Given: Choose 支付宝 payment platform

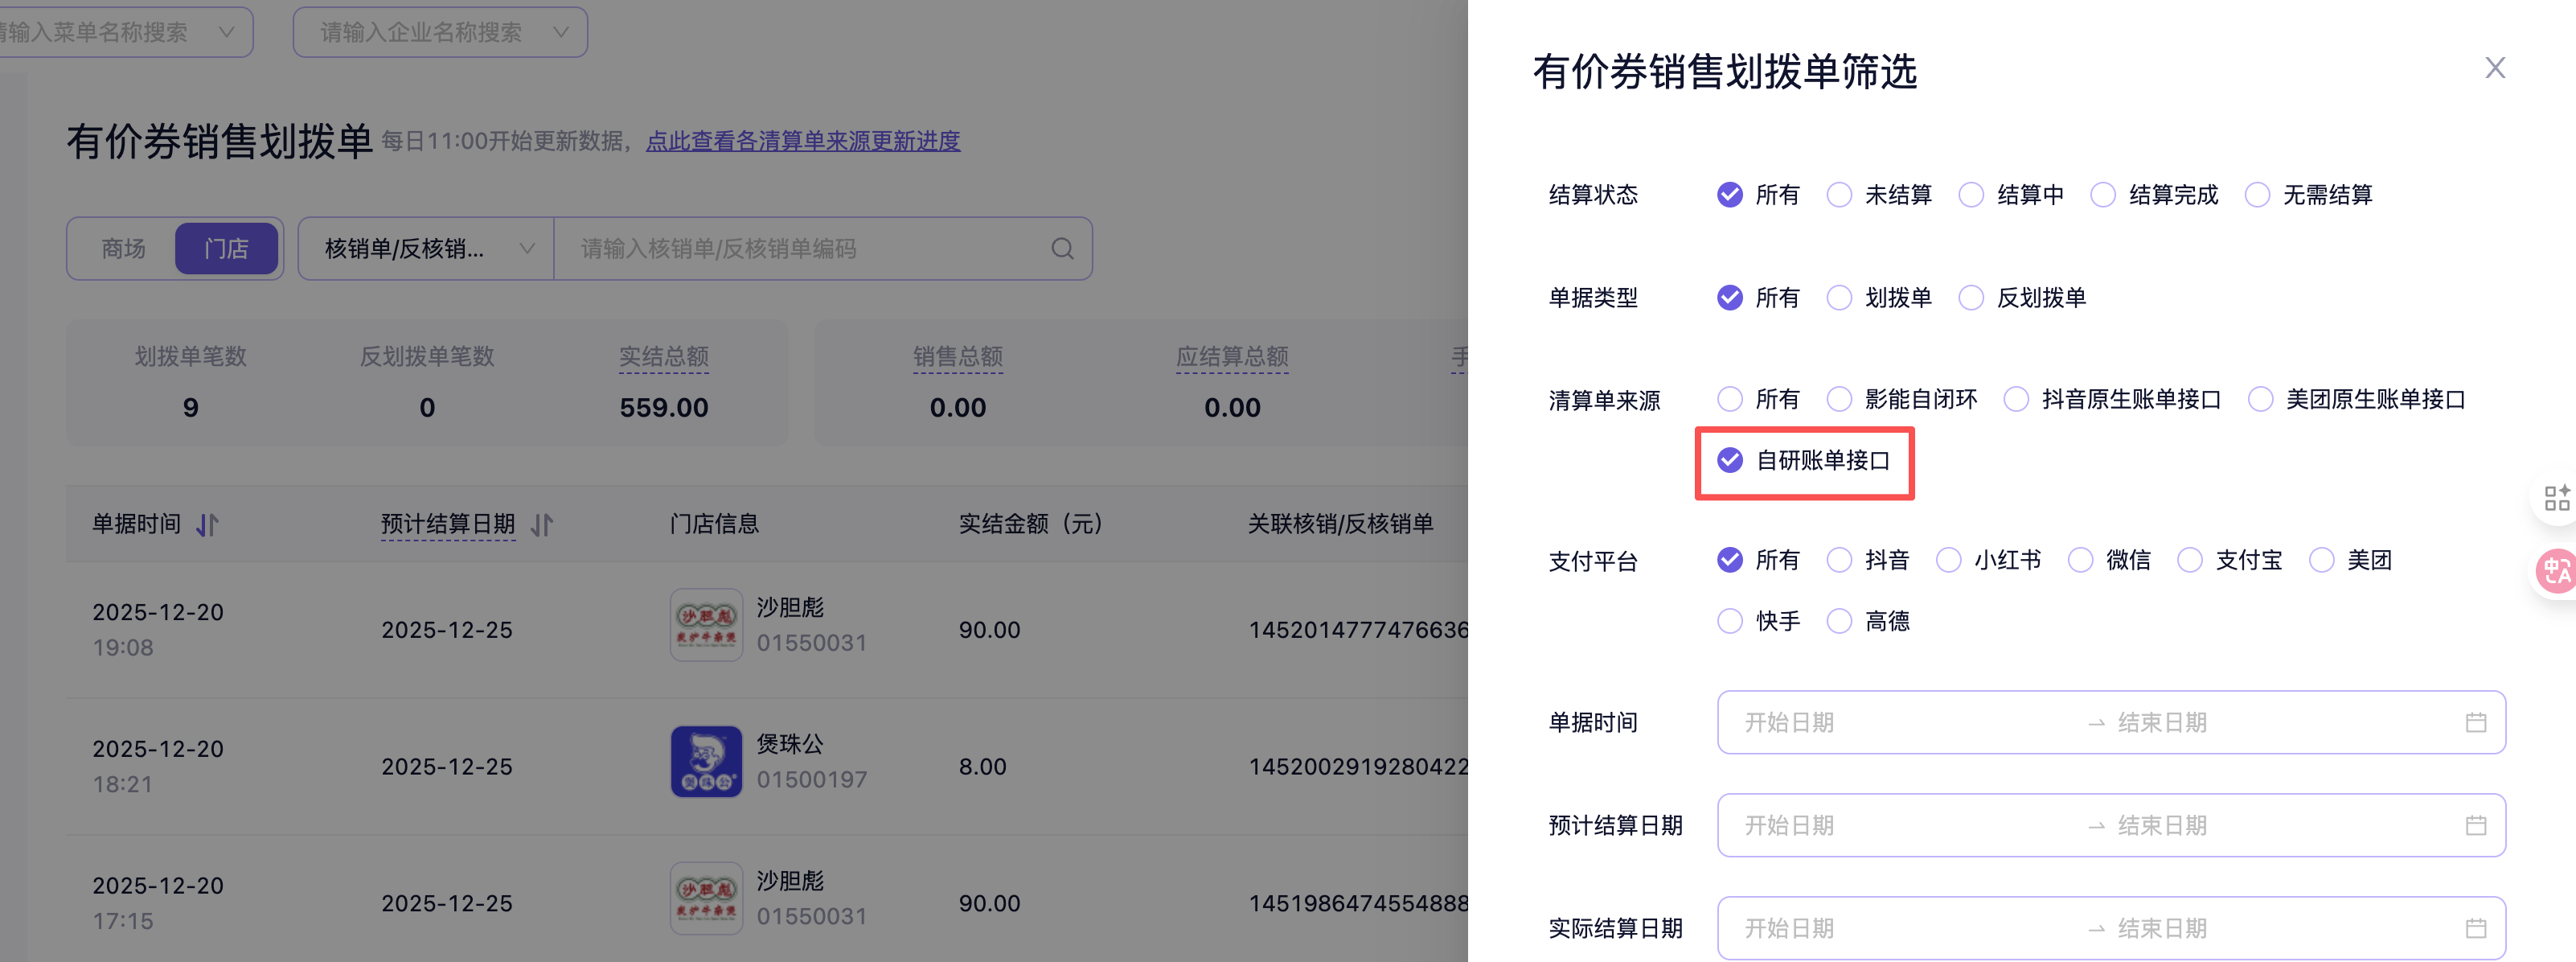Looking at the screenshot, I should [x=2189, y=560].
